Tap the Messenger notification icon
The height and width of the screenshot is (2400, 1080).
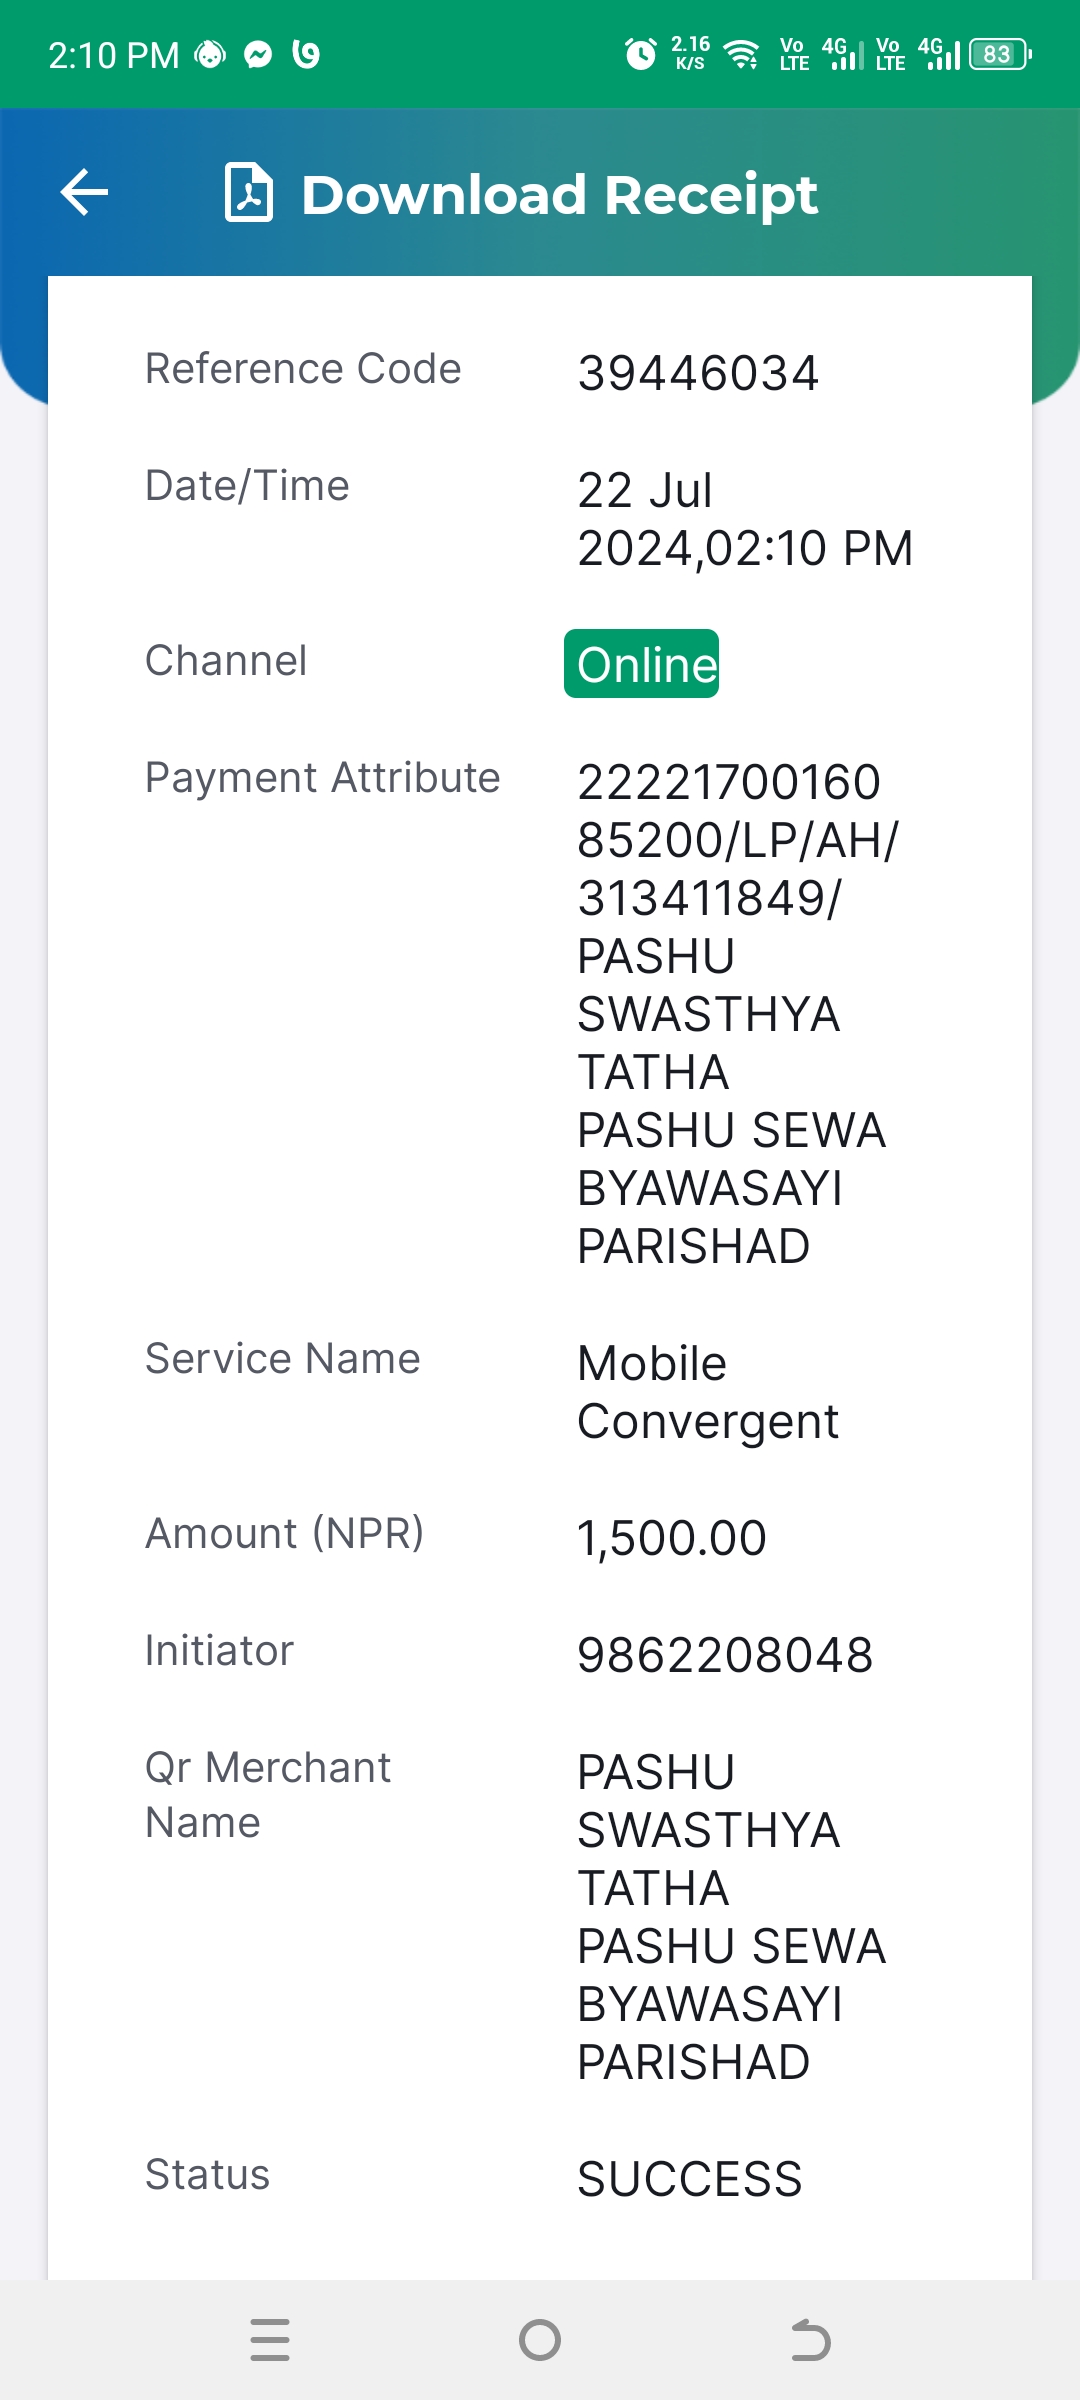click(258, 54)
